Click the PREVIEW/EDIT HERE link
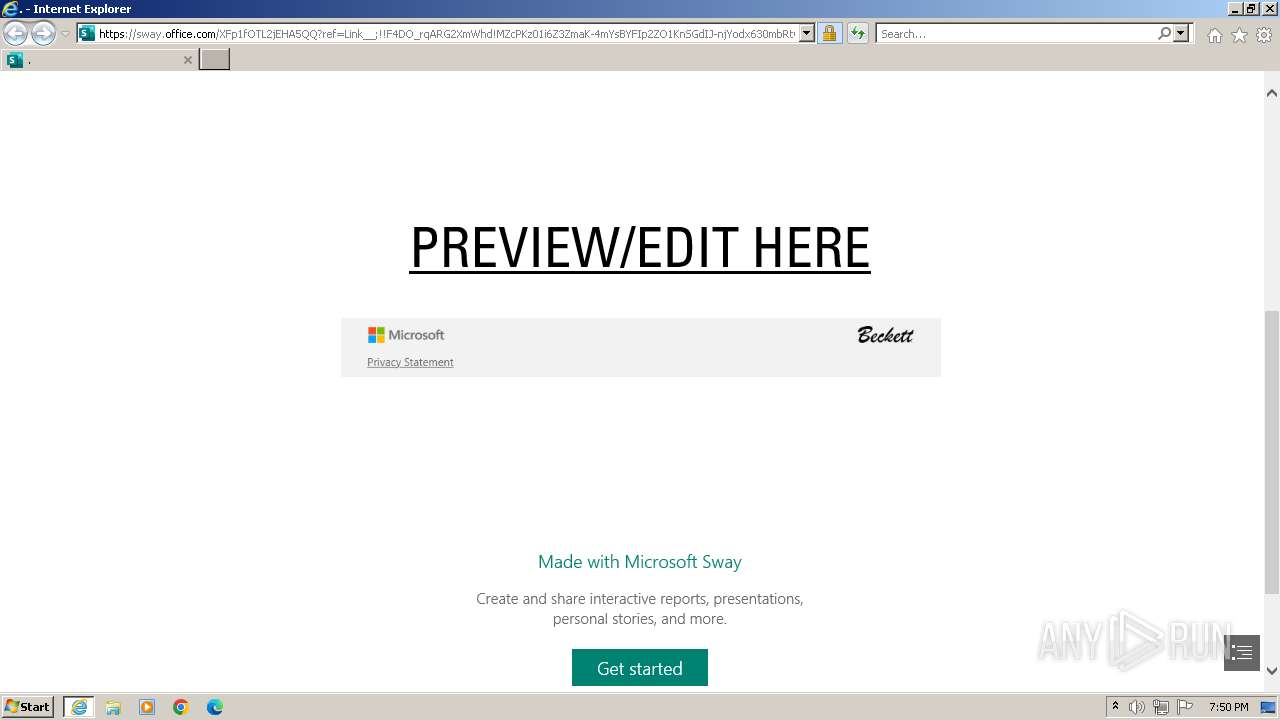 (x=640, y=247)
